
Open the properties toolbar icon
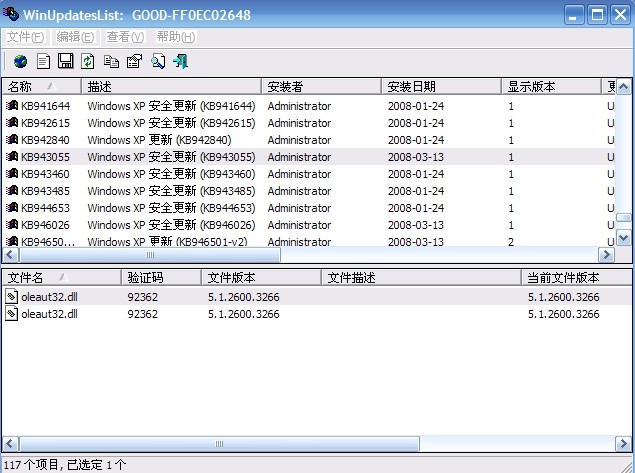[134, 62]
